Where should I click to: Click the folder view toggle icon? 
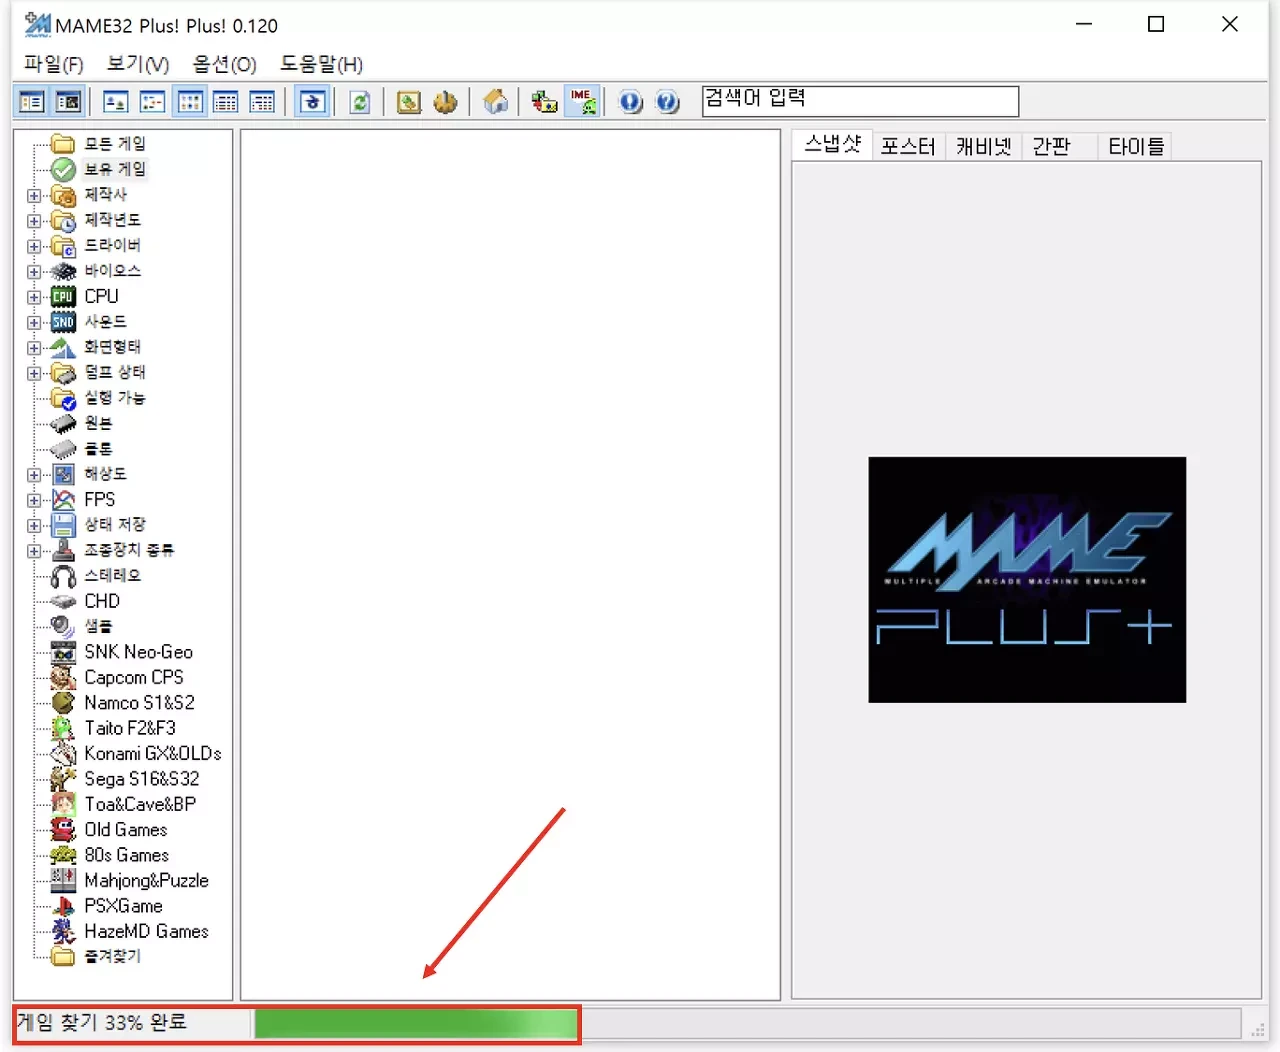coord(30,101)
